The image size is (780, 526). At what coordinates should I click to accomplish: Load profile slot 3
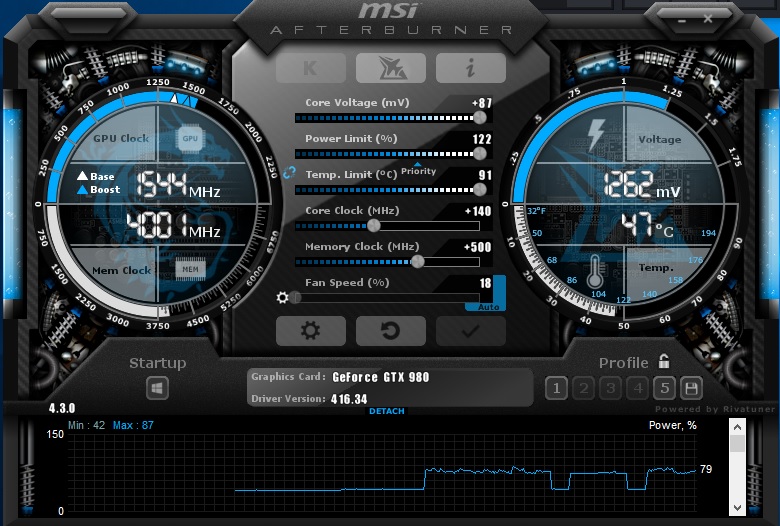click(610, 388)
